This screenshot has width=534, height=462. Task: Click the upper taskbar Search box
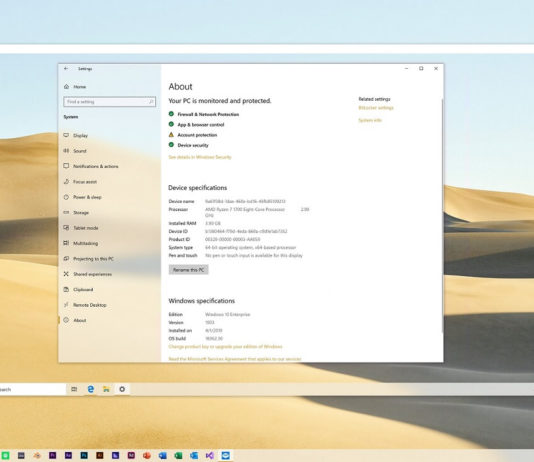point(33,389)
